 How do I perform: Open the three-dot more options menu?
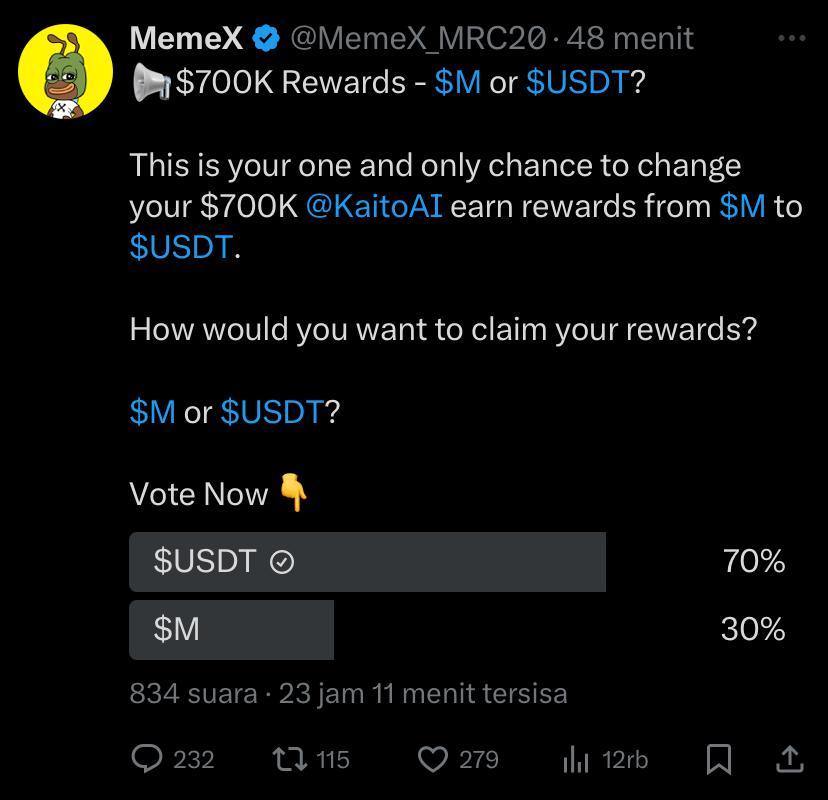(790, 39)
